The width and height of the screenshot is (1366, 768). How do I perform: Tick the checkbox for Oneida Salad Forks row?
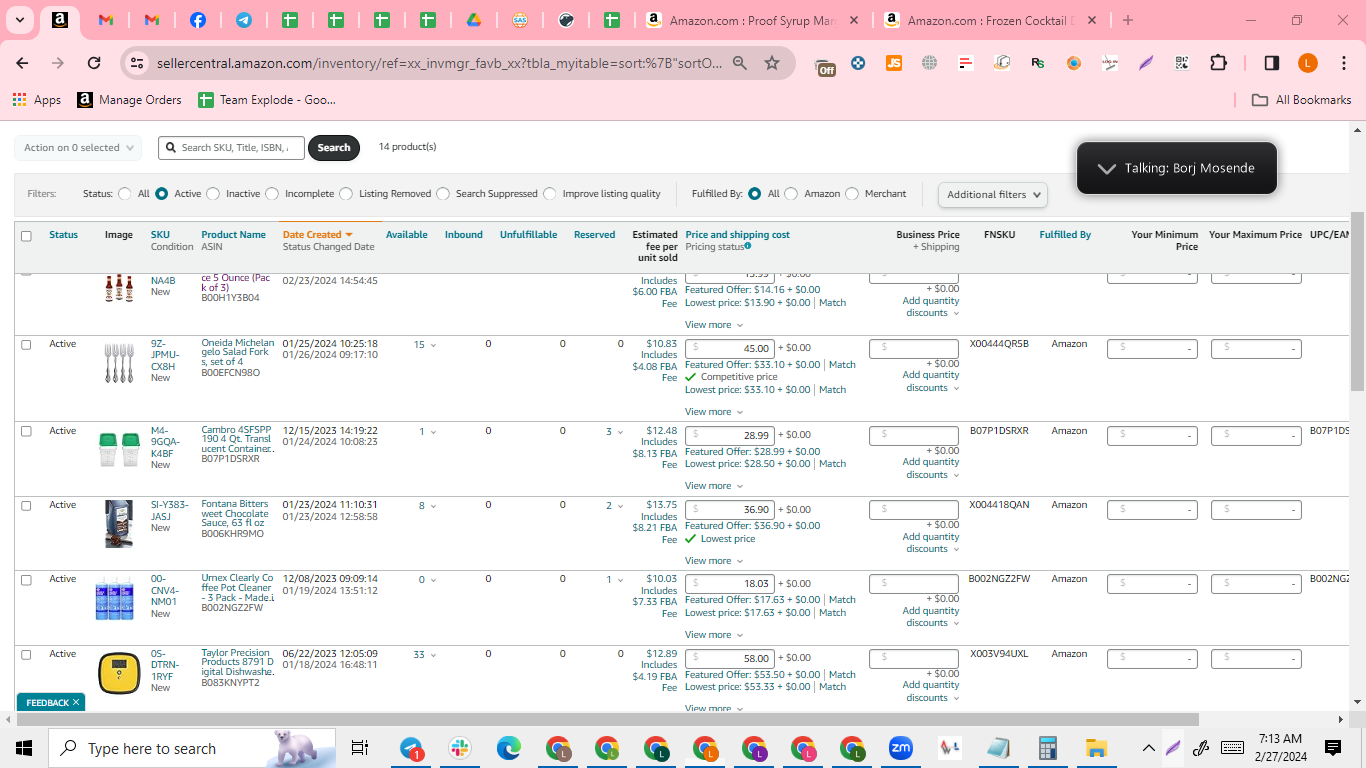pos(27,345)
